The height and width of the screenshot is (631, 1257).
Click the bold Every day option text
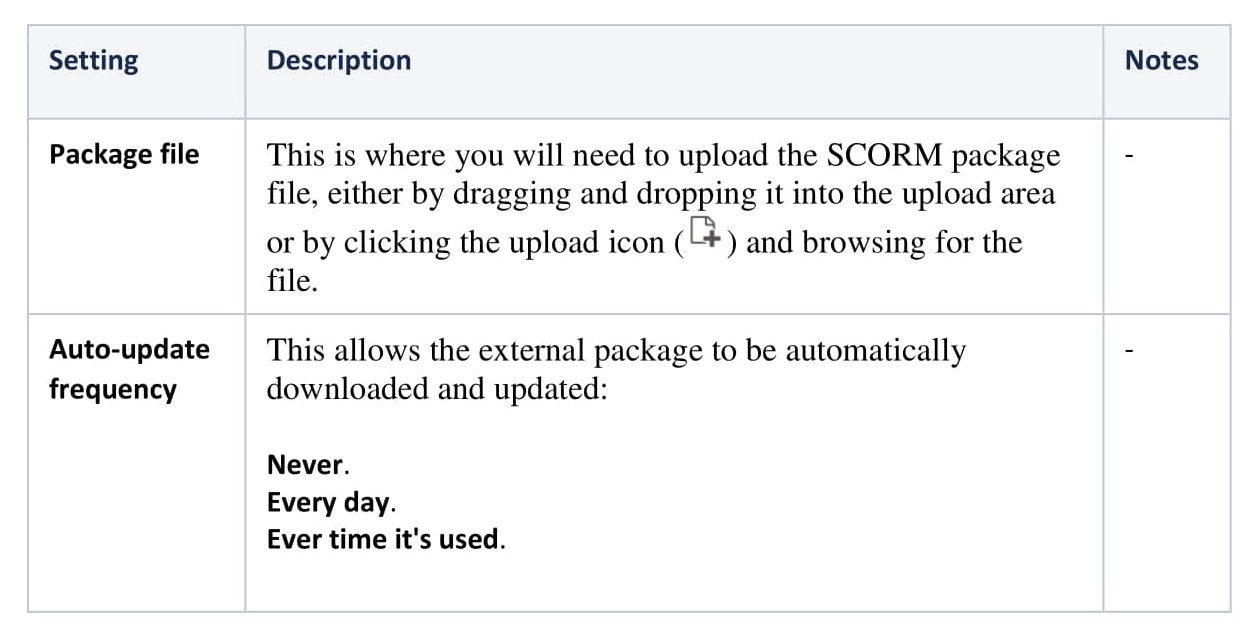tap(328, 502)
